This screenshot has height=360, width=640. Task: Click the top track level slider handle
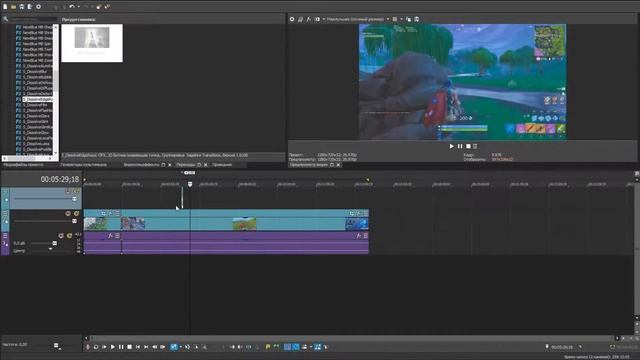[x=74, y=199]
